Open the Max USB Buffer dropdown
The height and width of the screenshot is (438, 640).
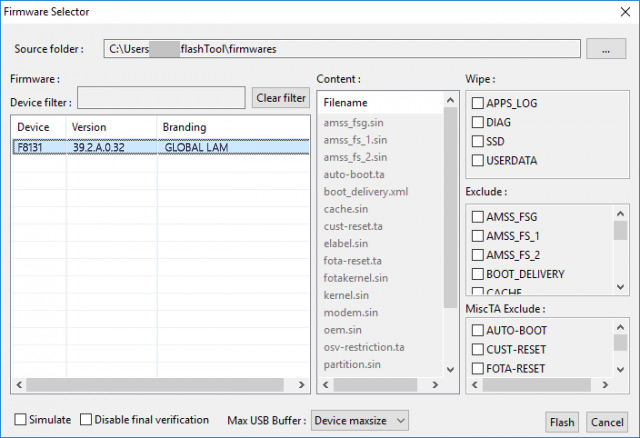tap(360, 420)
